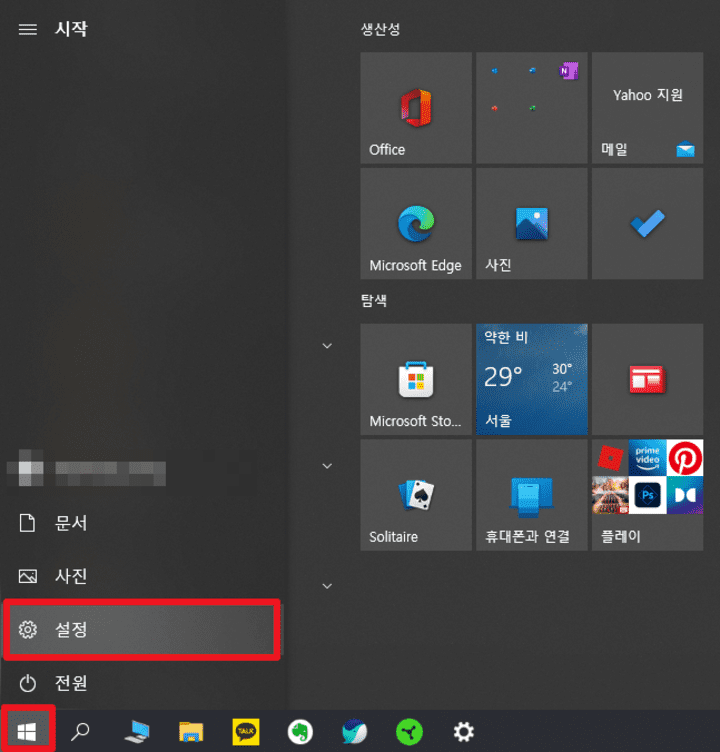Open the Microsoft Store tile
This screenshot has height=752, width=720.
pyautogui.click(x=416, y=379)
